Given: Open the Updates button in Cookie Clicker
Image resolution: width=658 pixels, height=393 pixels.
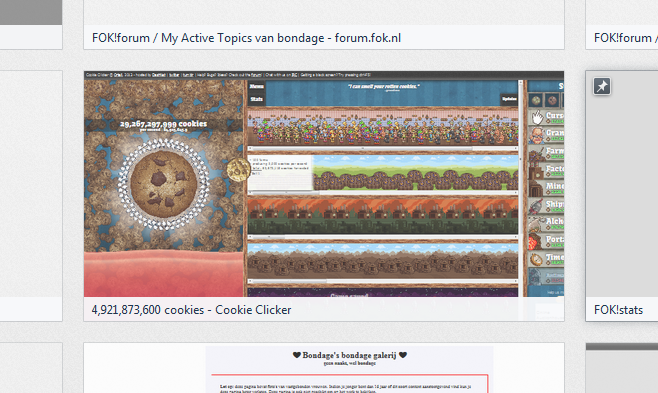Looking at the screenshot, I should pyautogui.click(x=509, y=99).
